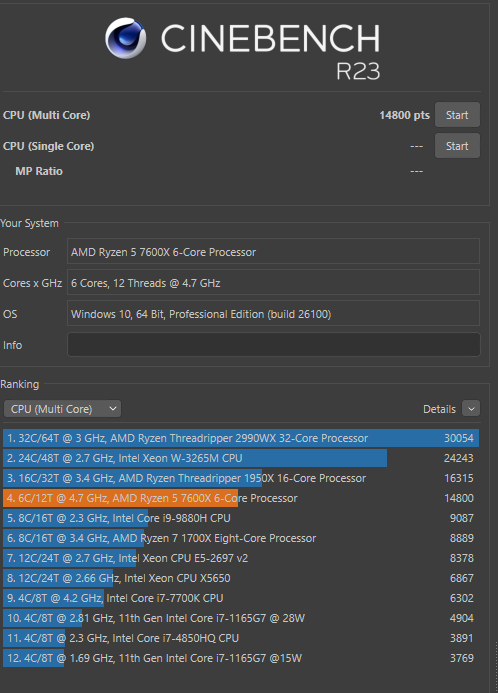The image size is (498, 693).
Task: Select the Core i9-9880H ranking row
Action: click(241, 518)
